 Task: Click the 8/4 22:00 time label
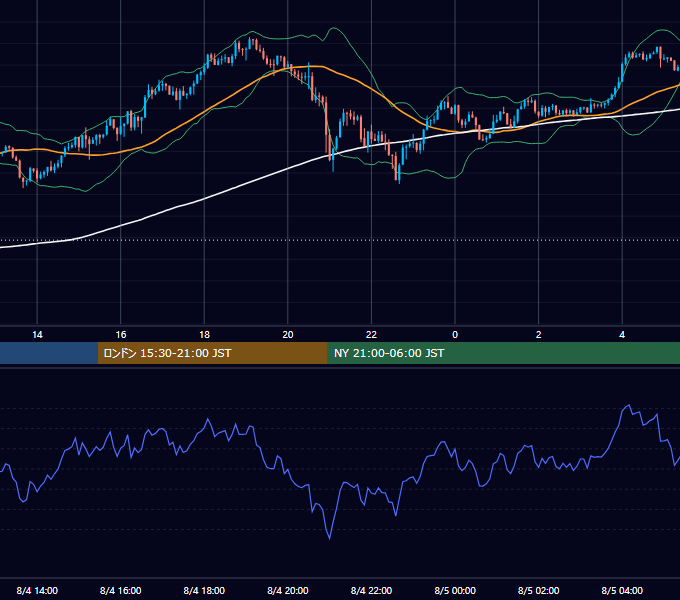point(371,590)
